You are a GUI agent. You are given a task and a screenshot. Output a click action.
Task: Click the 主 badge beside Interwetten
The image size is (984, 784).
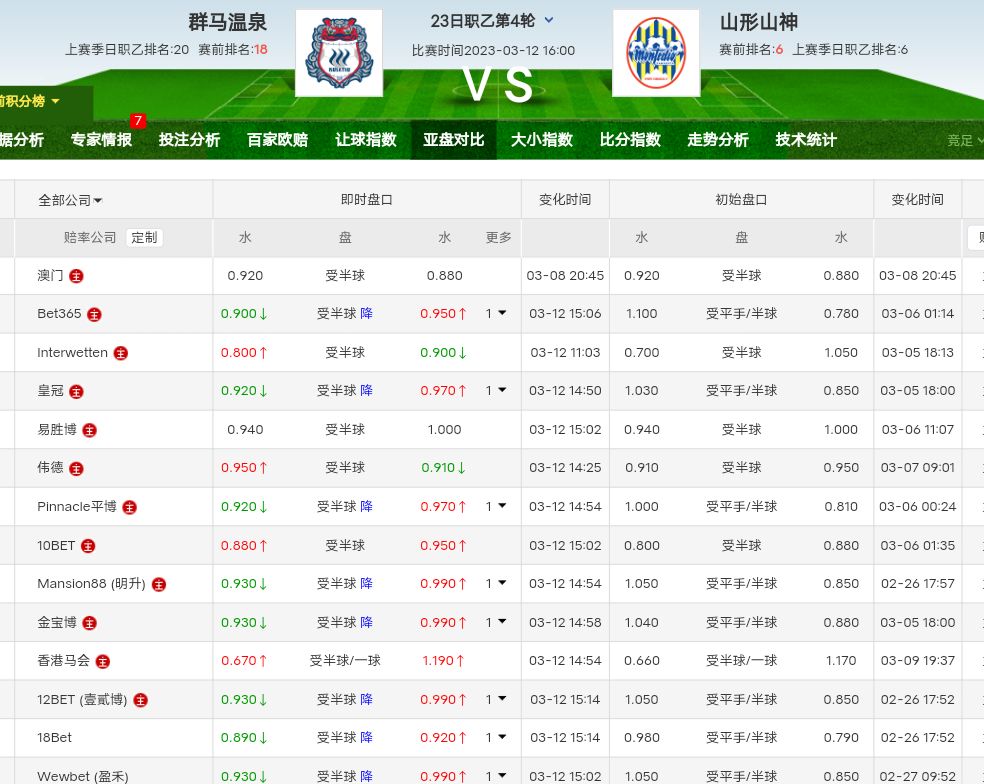[121, 353]
